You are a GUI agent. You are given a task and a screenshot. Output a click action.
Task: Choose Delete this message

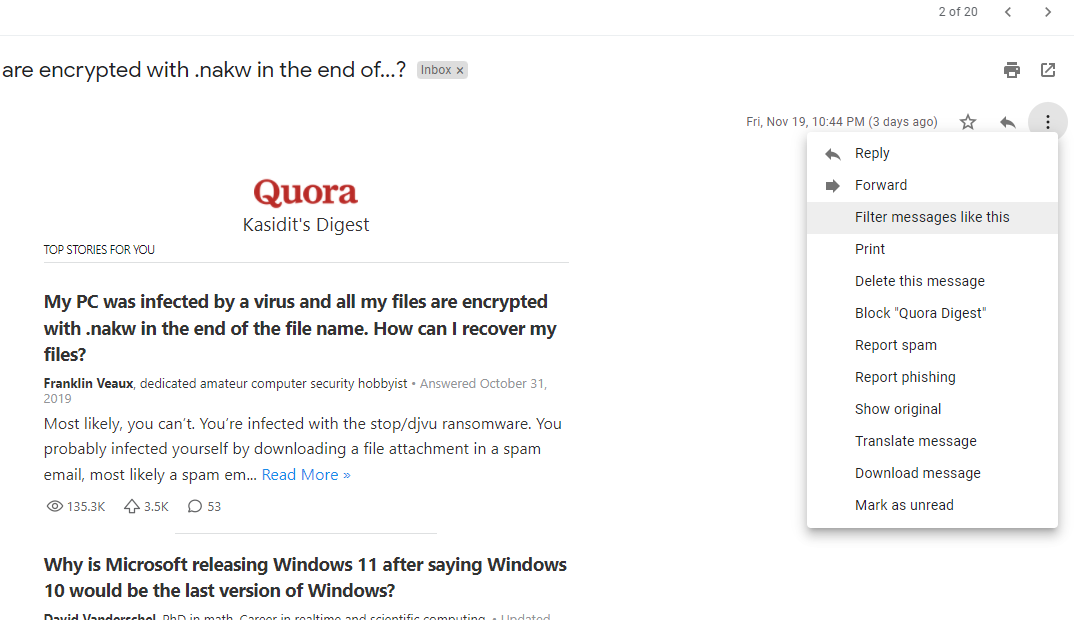(x=919, y=281)
